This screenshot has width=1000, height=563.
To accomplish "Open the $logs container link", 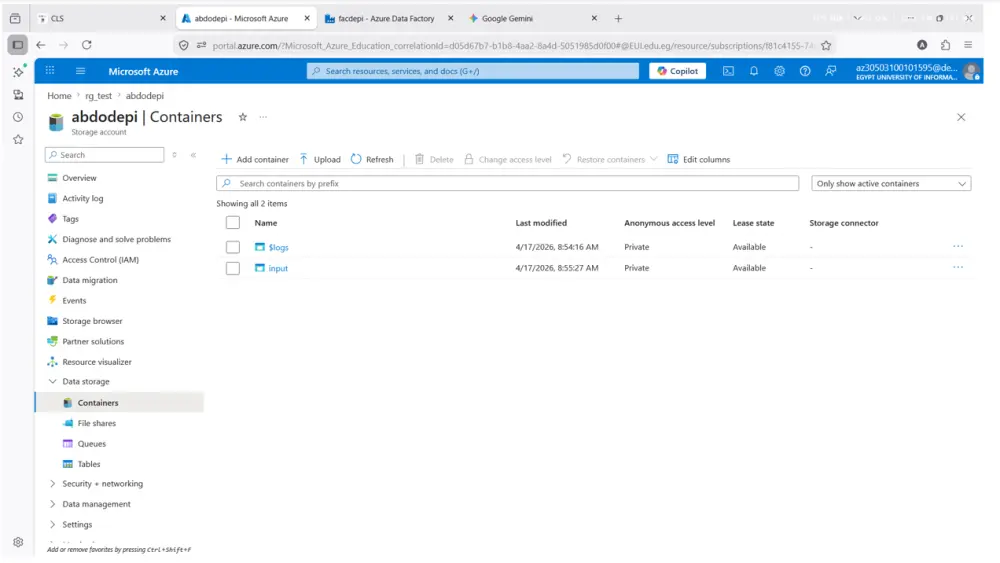I will pyautogui.click(x=278, y=247).
